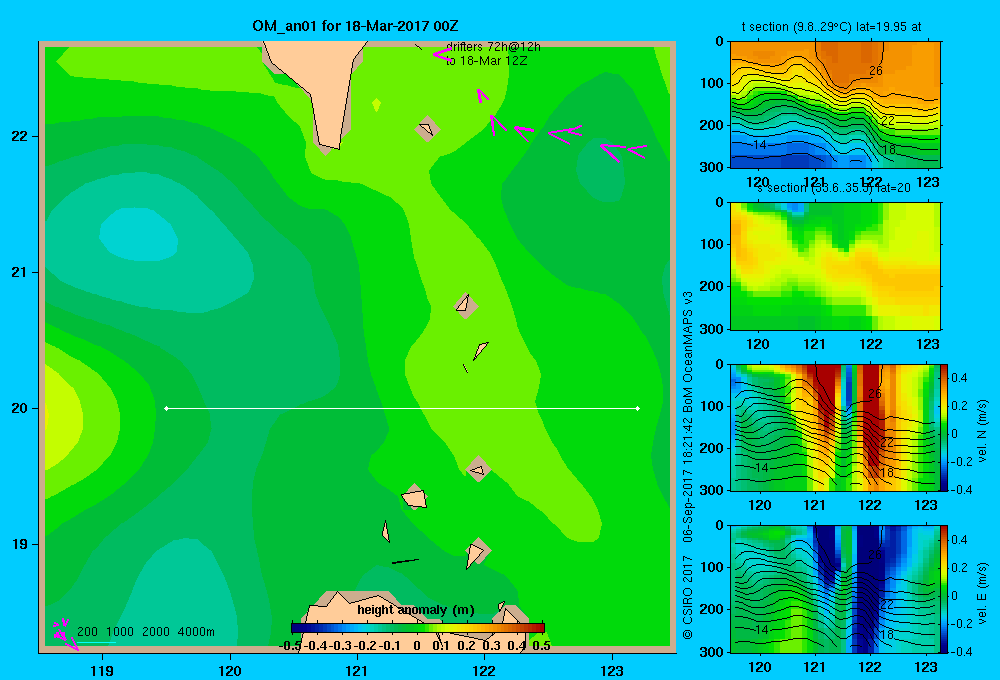
Task: Click the east endpoint of the white transect line
Action: (638, 408)
